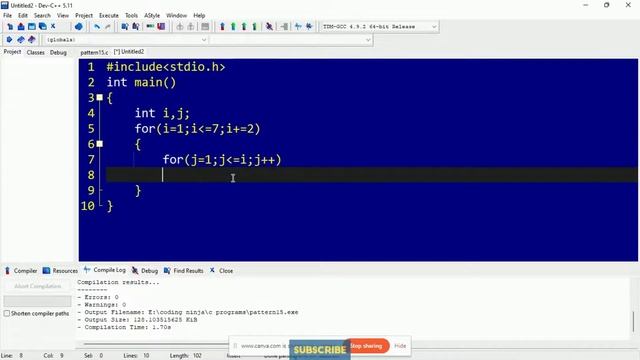The height and width of the screenshot is (360, 640).
Task: Open the Tools menu
Action: point(131,16)
